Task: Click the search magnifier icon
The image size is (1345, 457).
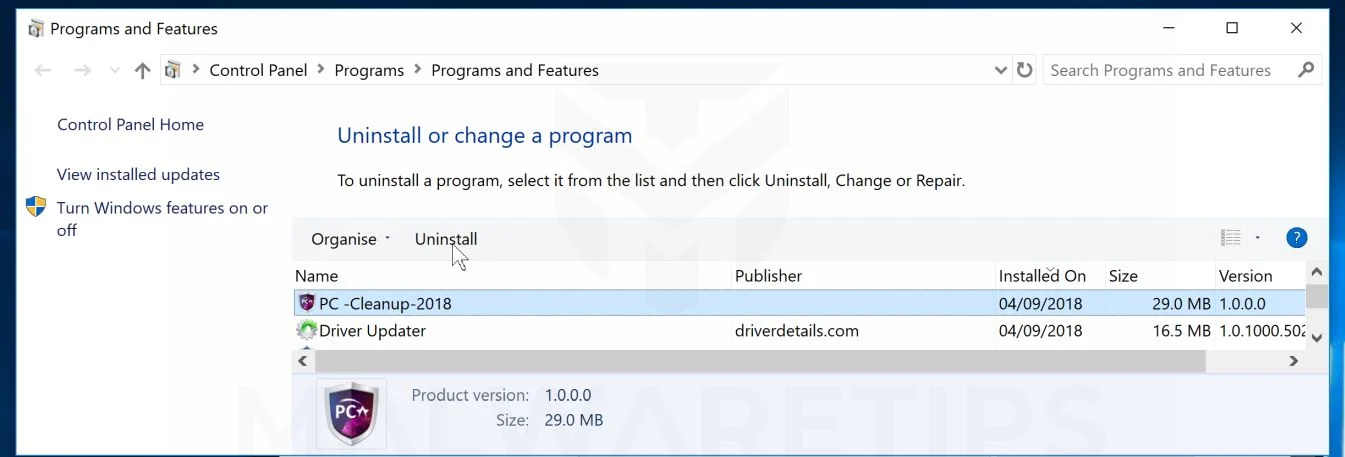Action: click(x=1305, y=70)
